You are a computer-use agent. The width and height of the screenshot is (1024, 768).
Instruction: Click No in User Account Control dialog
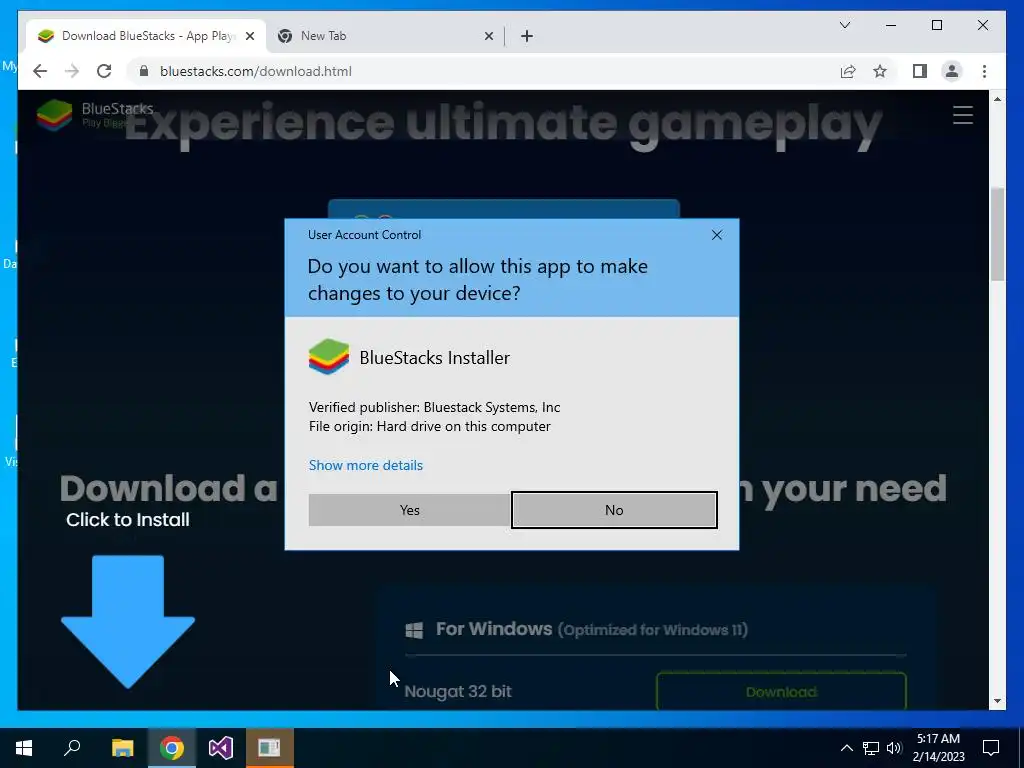[x=614, y=510]
